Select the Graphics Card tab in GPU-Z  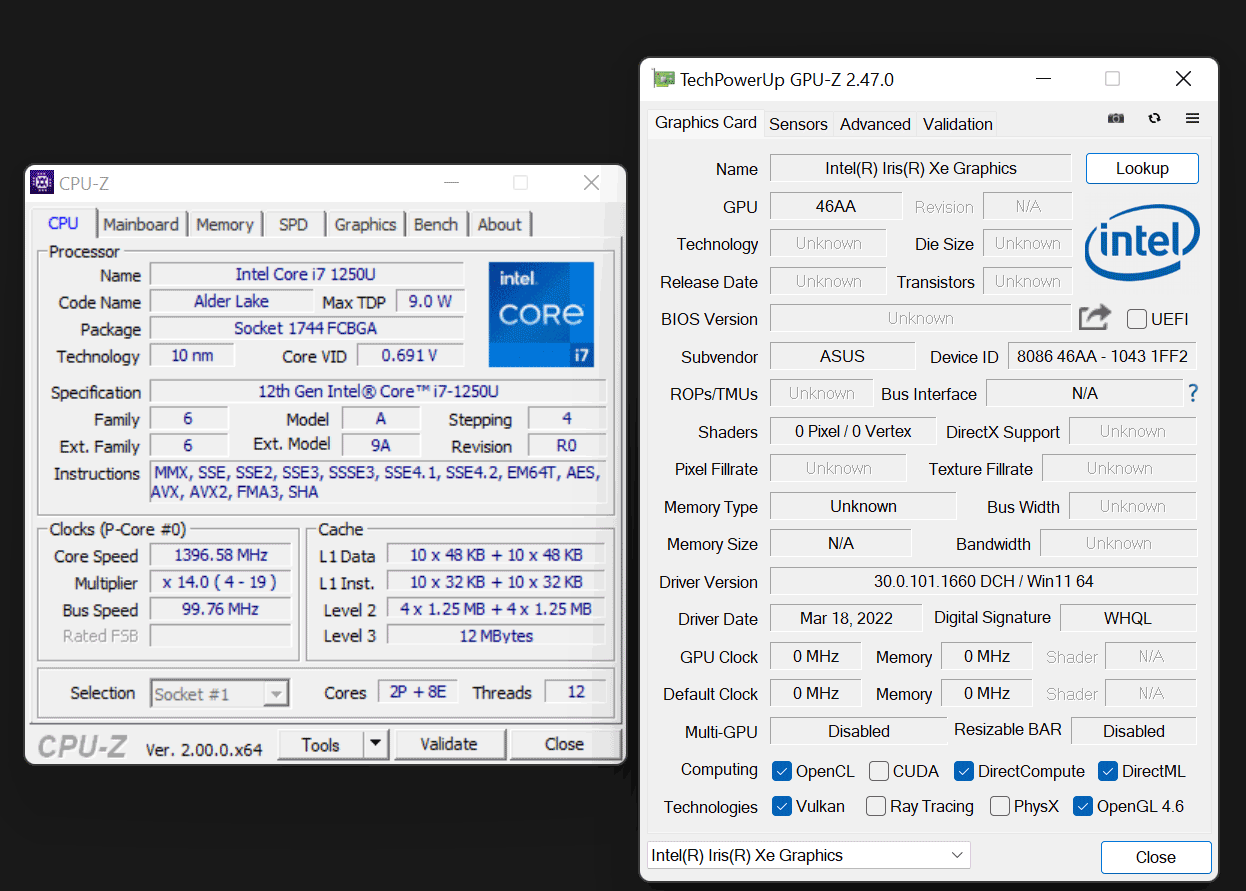(x=706, y=122)
